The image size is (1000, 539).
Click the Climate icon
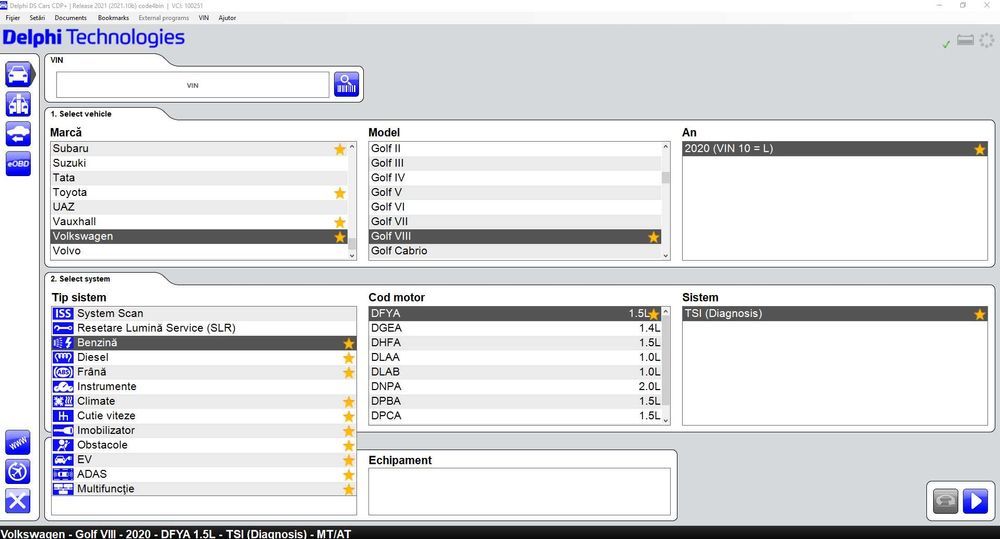[x=63, y=401]
